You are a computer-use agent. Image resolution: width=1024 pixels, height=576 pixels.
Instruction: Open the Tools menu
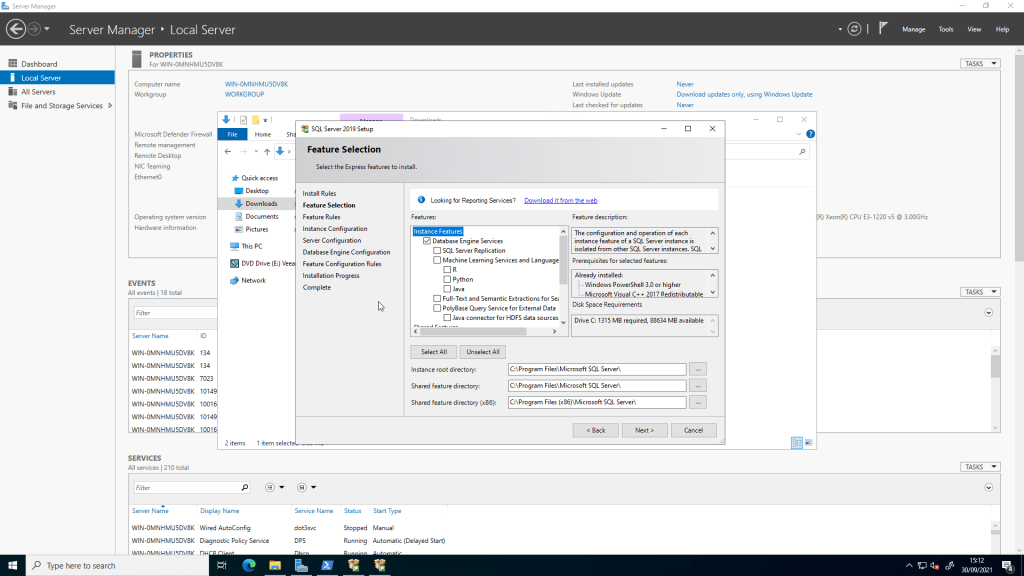(946, 30)
